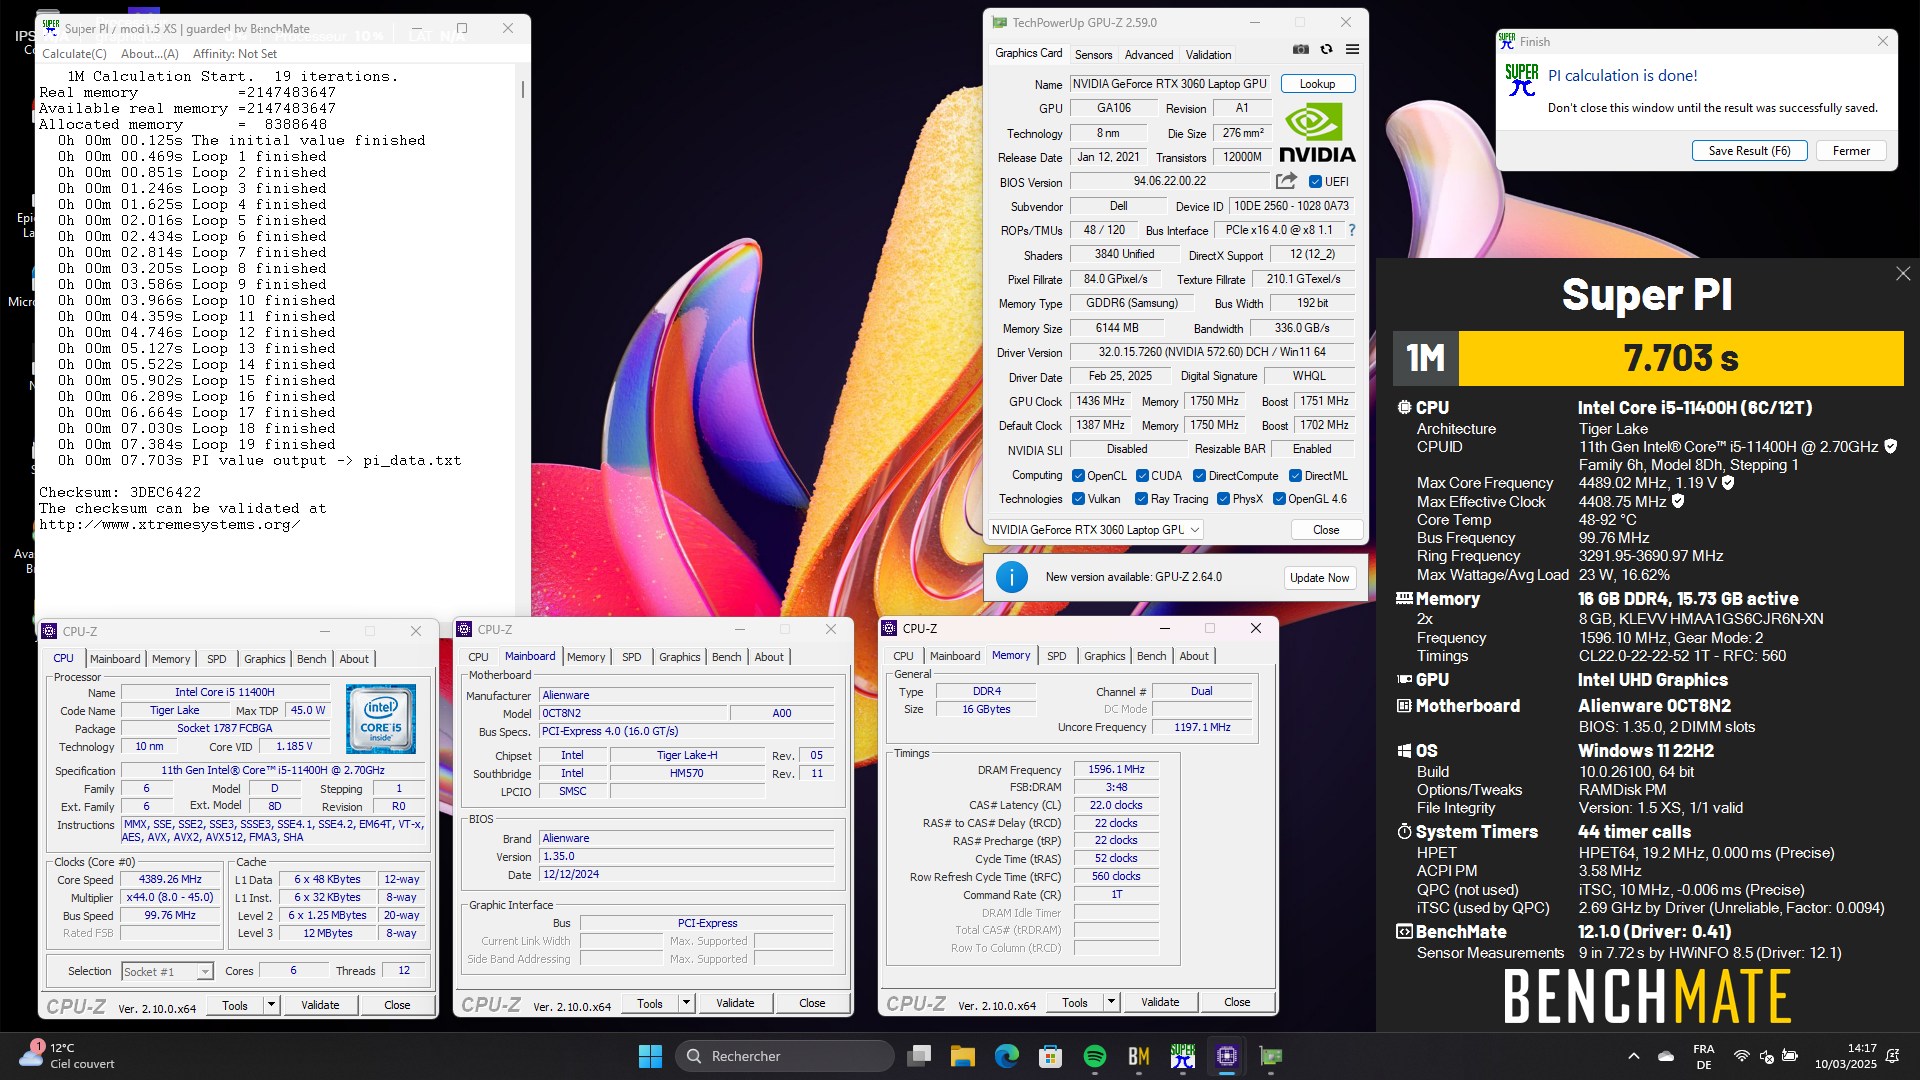The height and width of the screenshot is (1080, 1920).
Task: Open Wi-Fi network tray icon
Action: click(x=1741, y=1056)
